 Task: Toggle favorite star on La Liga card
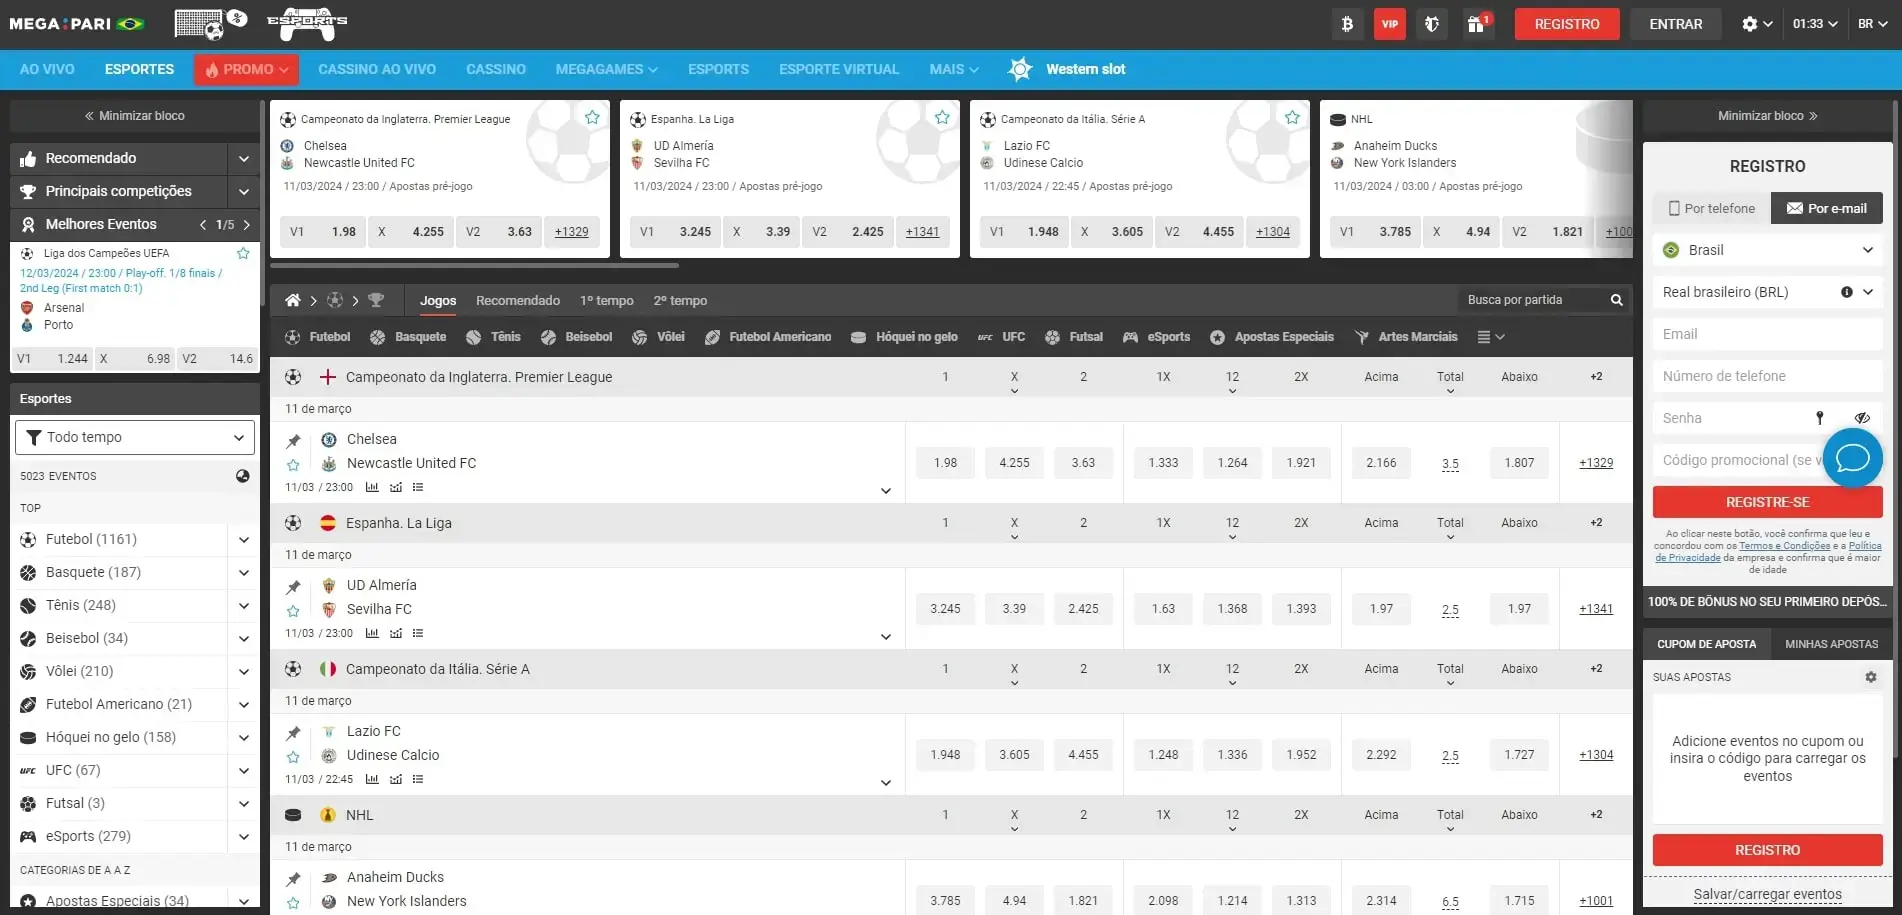[942, 118]
